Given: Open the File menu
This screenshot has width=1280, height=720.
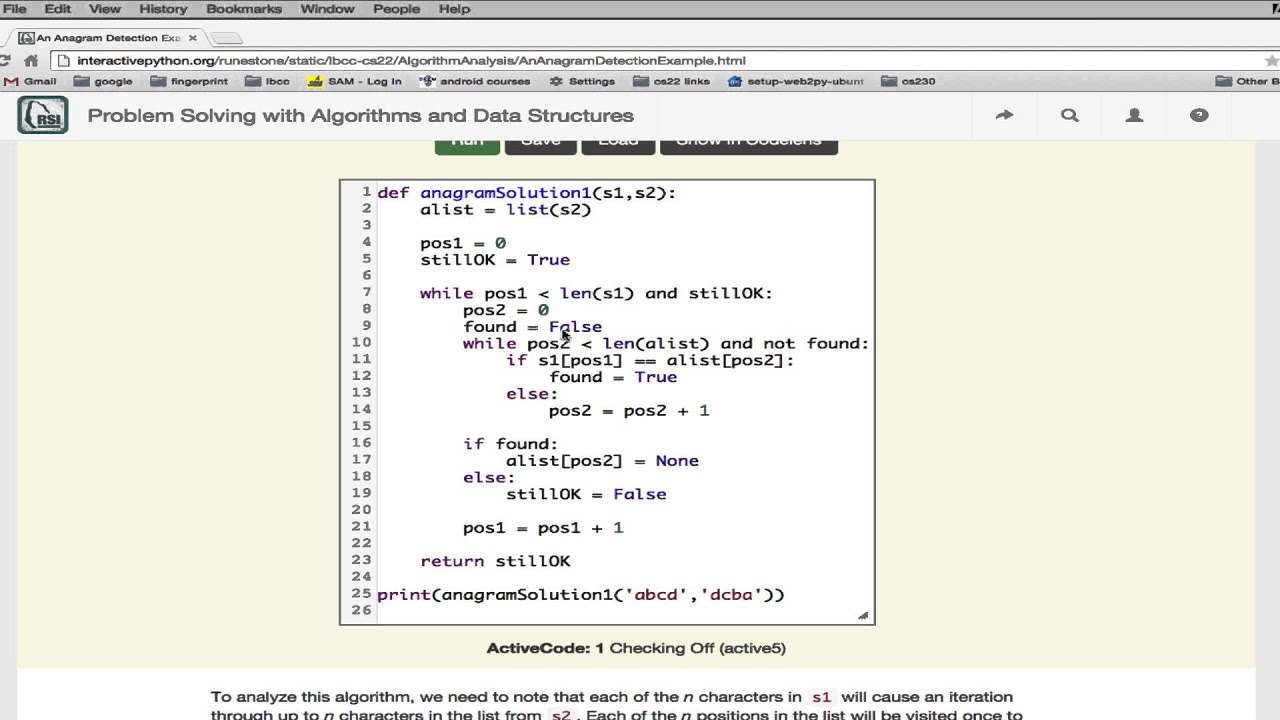Looking at the screenshot, I should click(15, 9).
